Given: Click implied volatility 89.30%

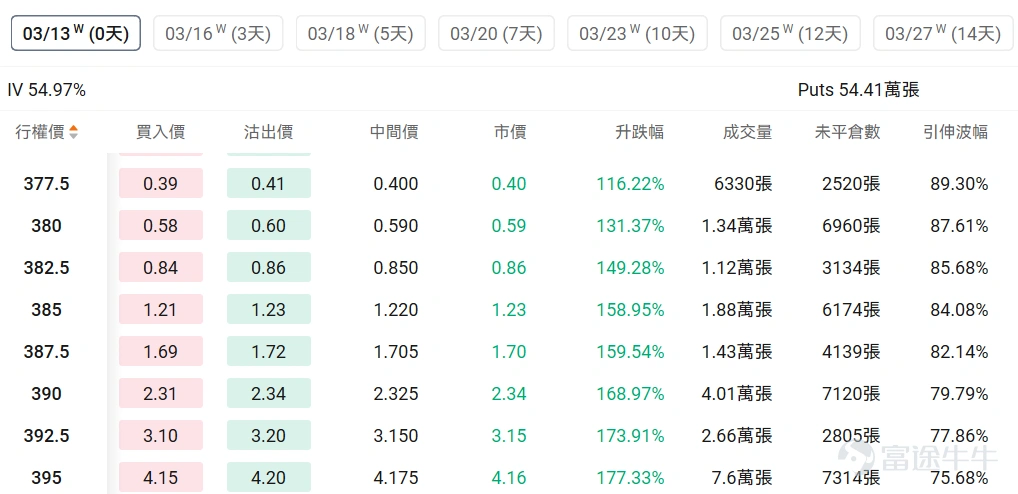Looking at the screenshot, I should point(959,184).
